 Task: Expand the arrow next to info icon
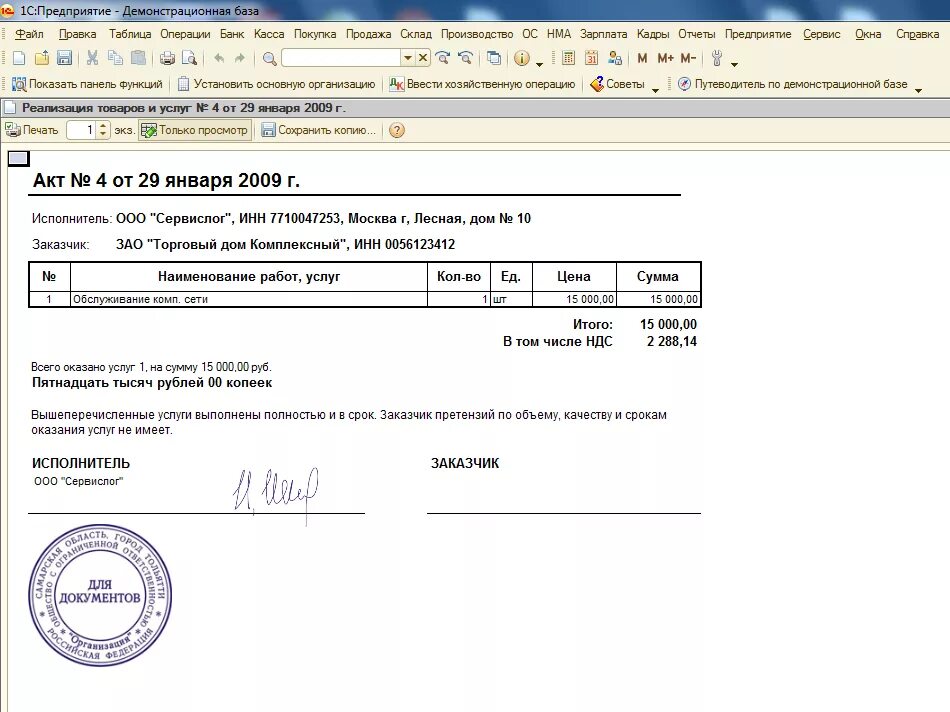[x=539, y=63]
